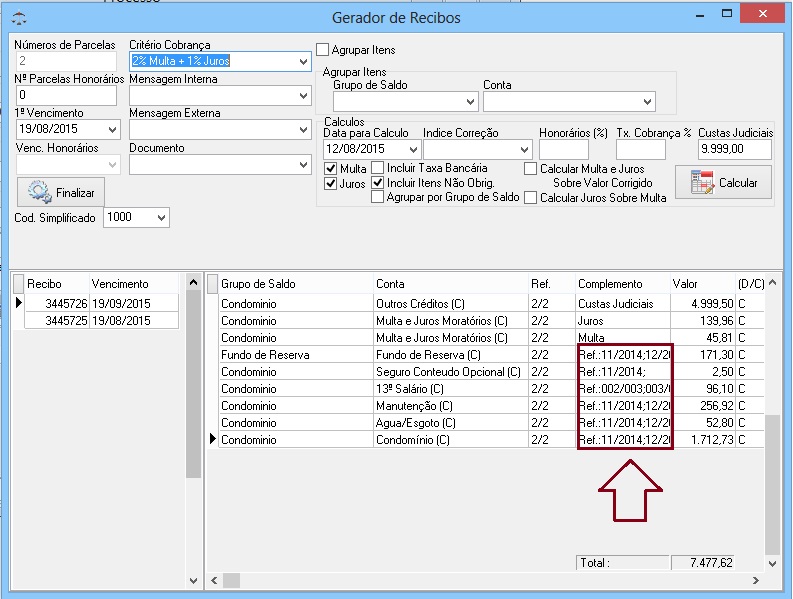The width and height of the screenshot is (793, 599).
Task: Click the Vencimento column header
Action: pos(133,284)
